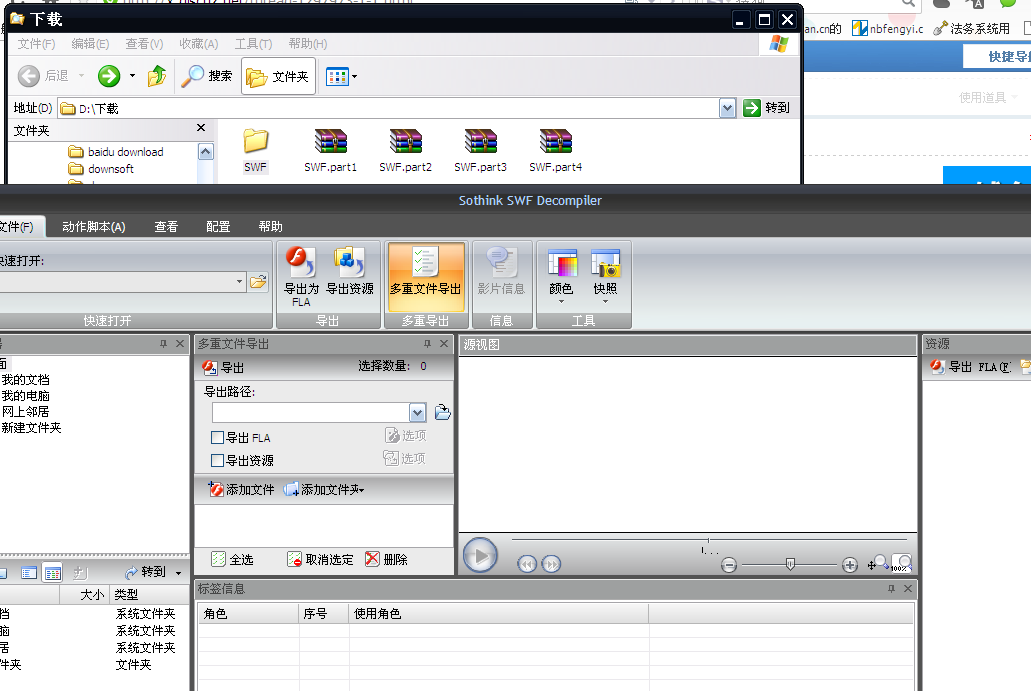Switch to the 查看 tab in Sothink
Image resolution: width=1031 pixels, height=691 pixels.
click(166, 227)
